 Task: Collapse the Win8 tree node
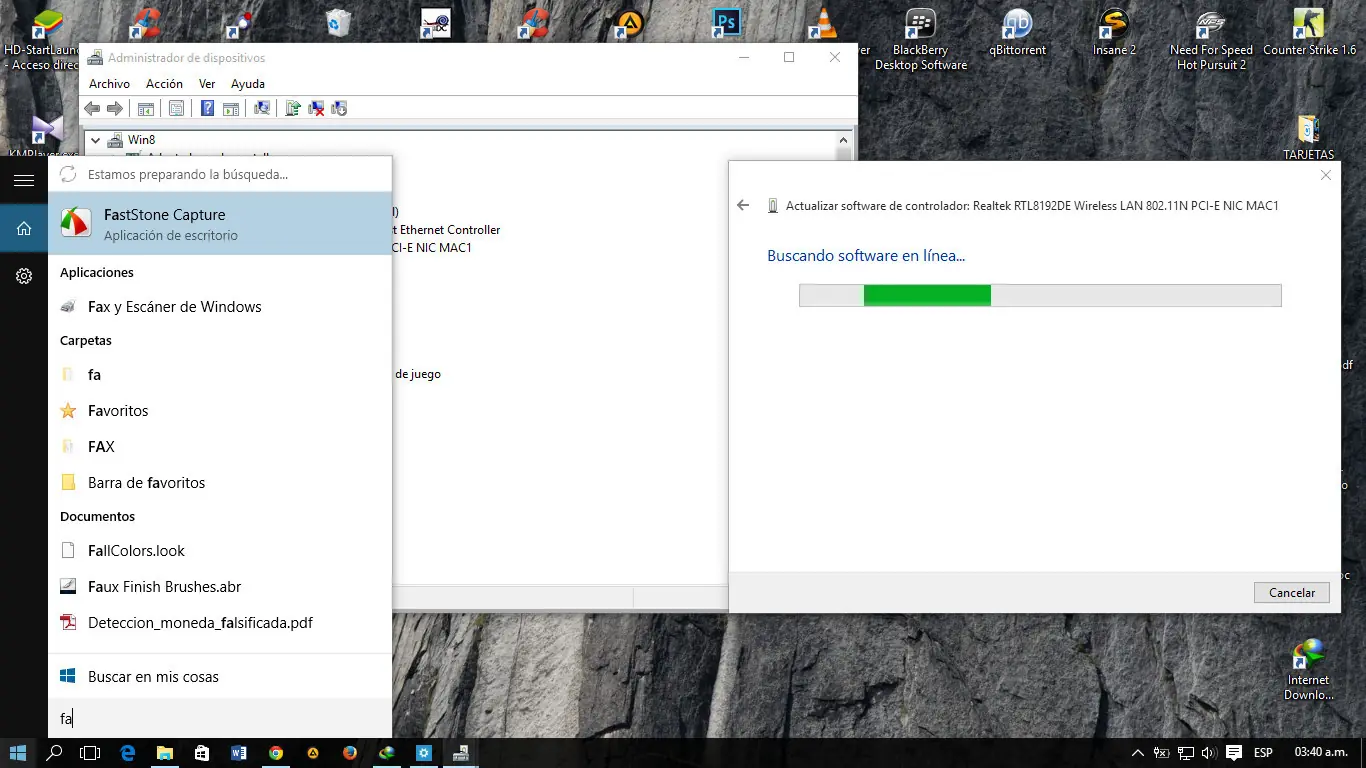coord(95,140)
